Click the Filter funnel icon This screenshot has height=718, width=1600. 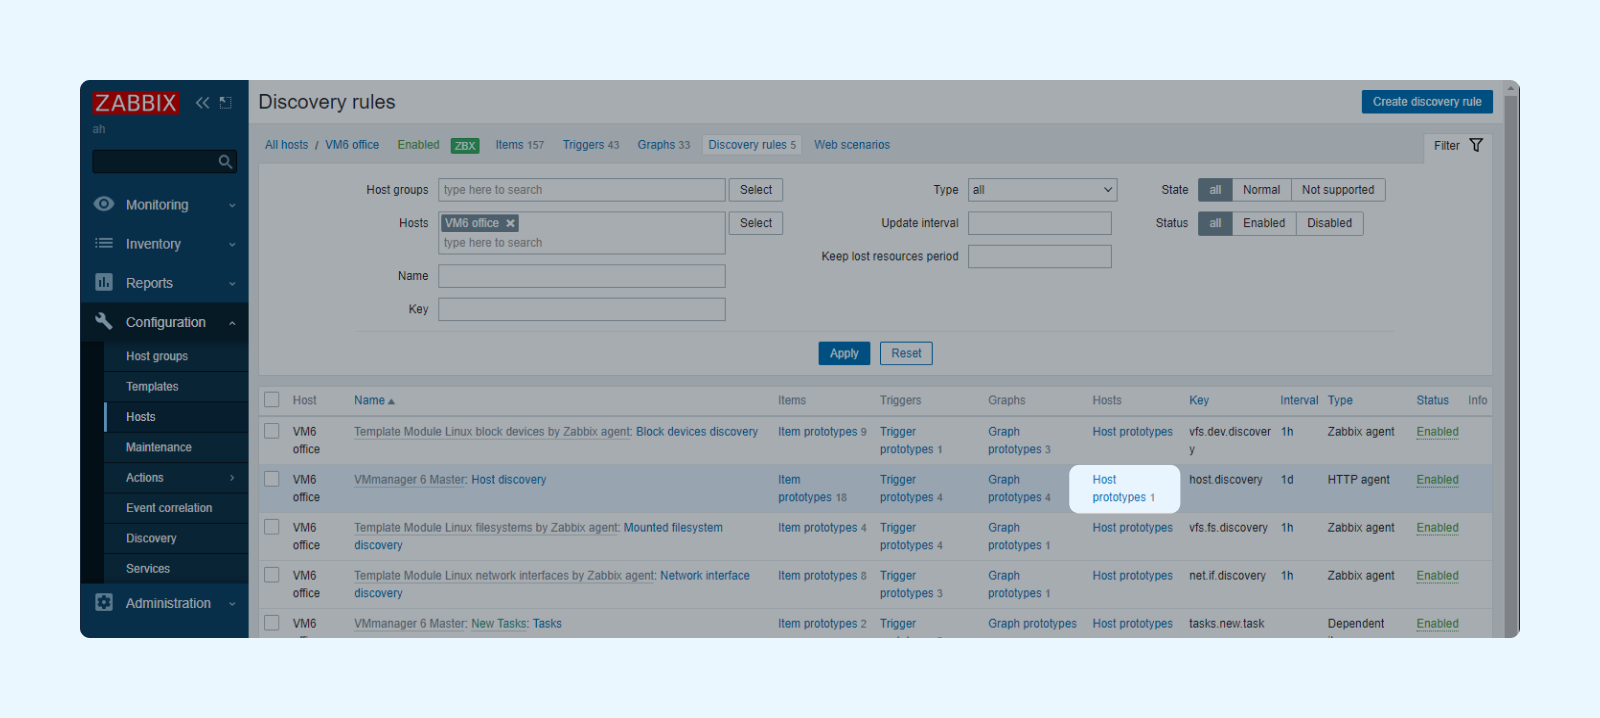tap(1476, 145)
